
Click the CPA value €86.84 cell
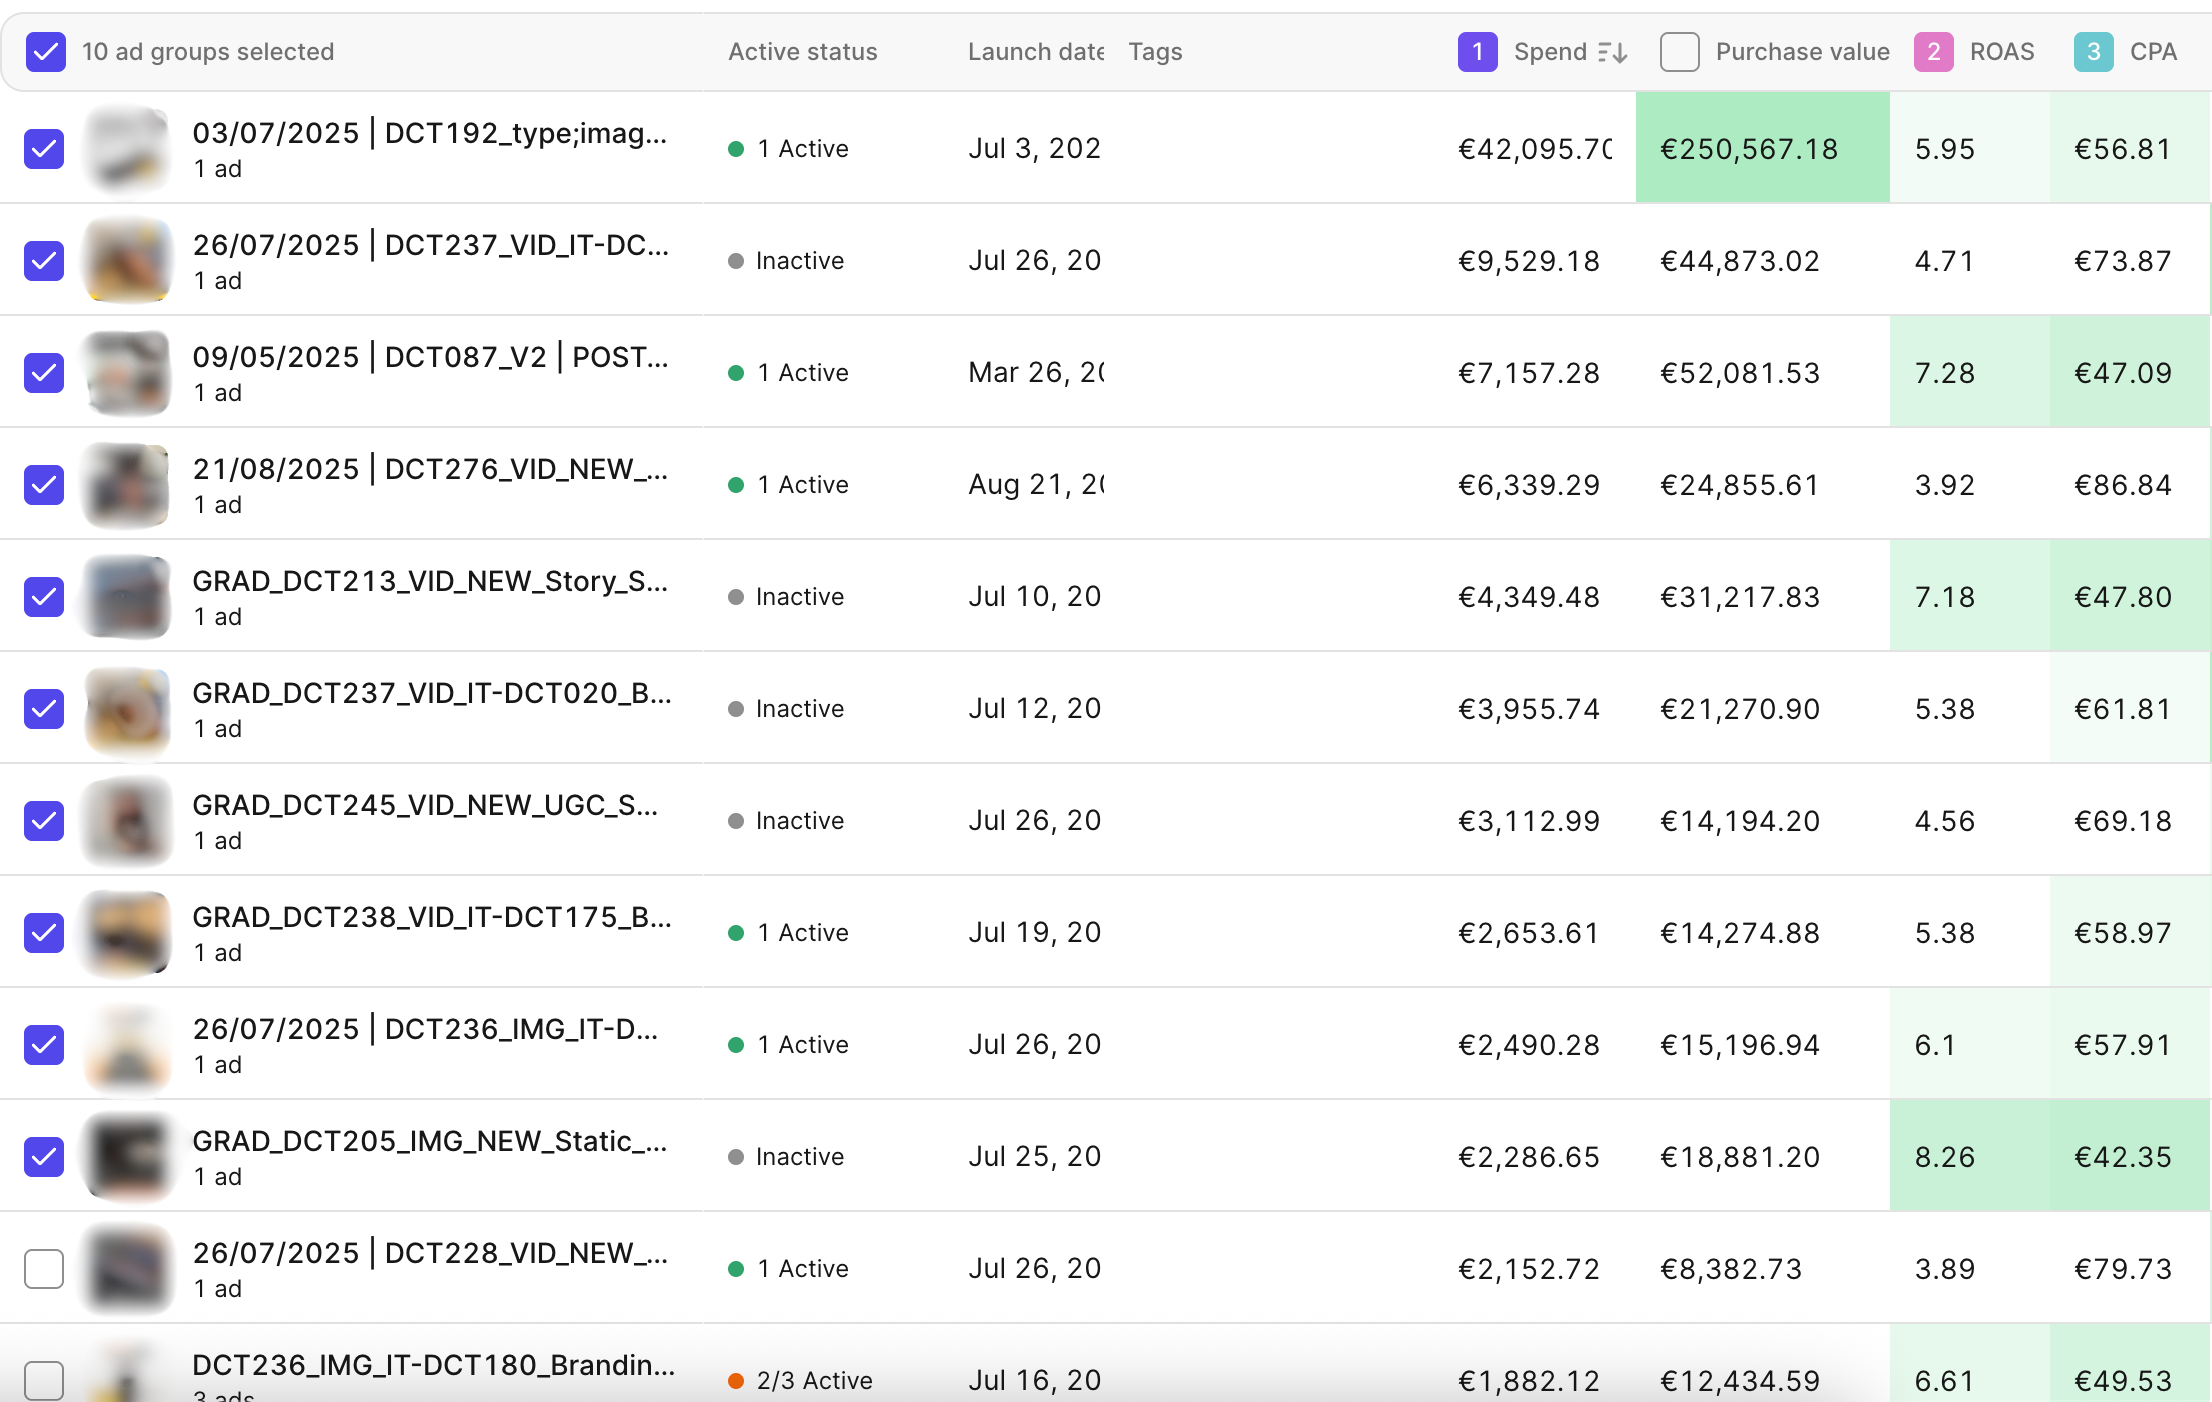tap(2123, 485)
